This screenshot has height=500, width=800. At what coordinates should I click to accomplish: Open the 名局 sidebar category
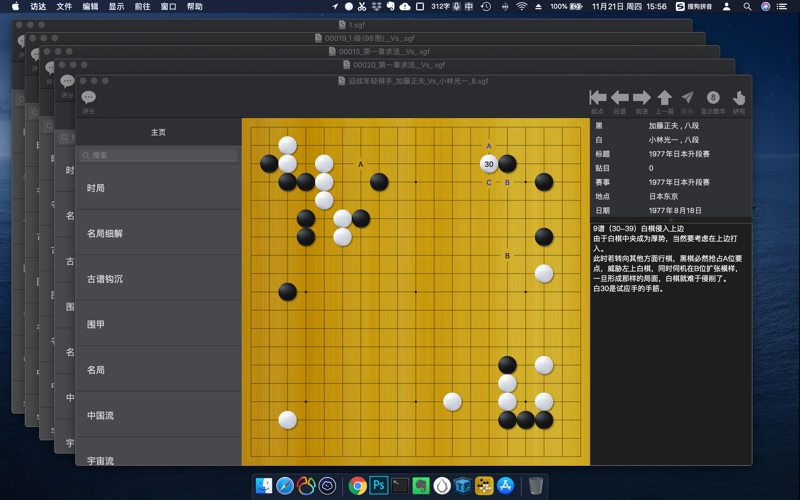click(x=159, y=369)
